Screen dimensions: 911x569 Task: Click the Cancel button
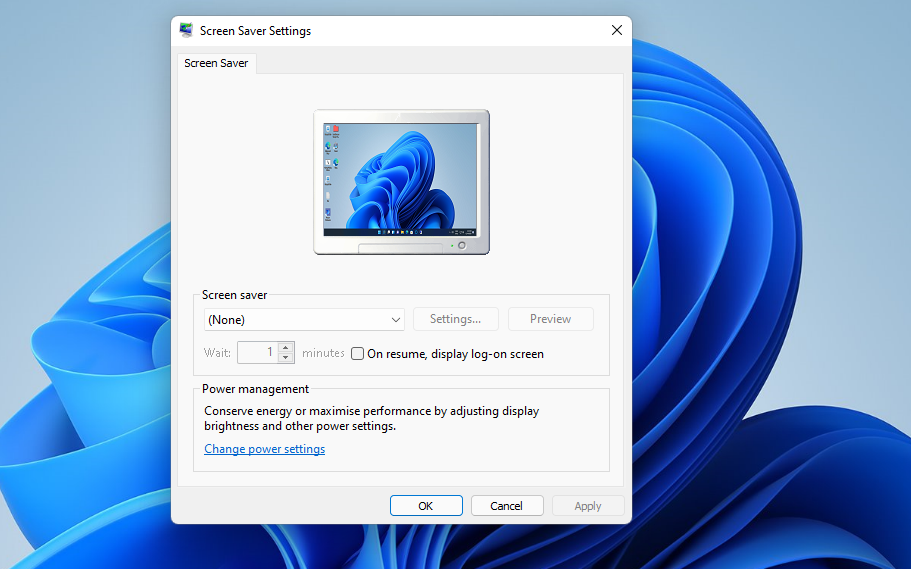click(x=507, y=506)
